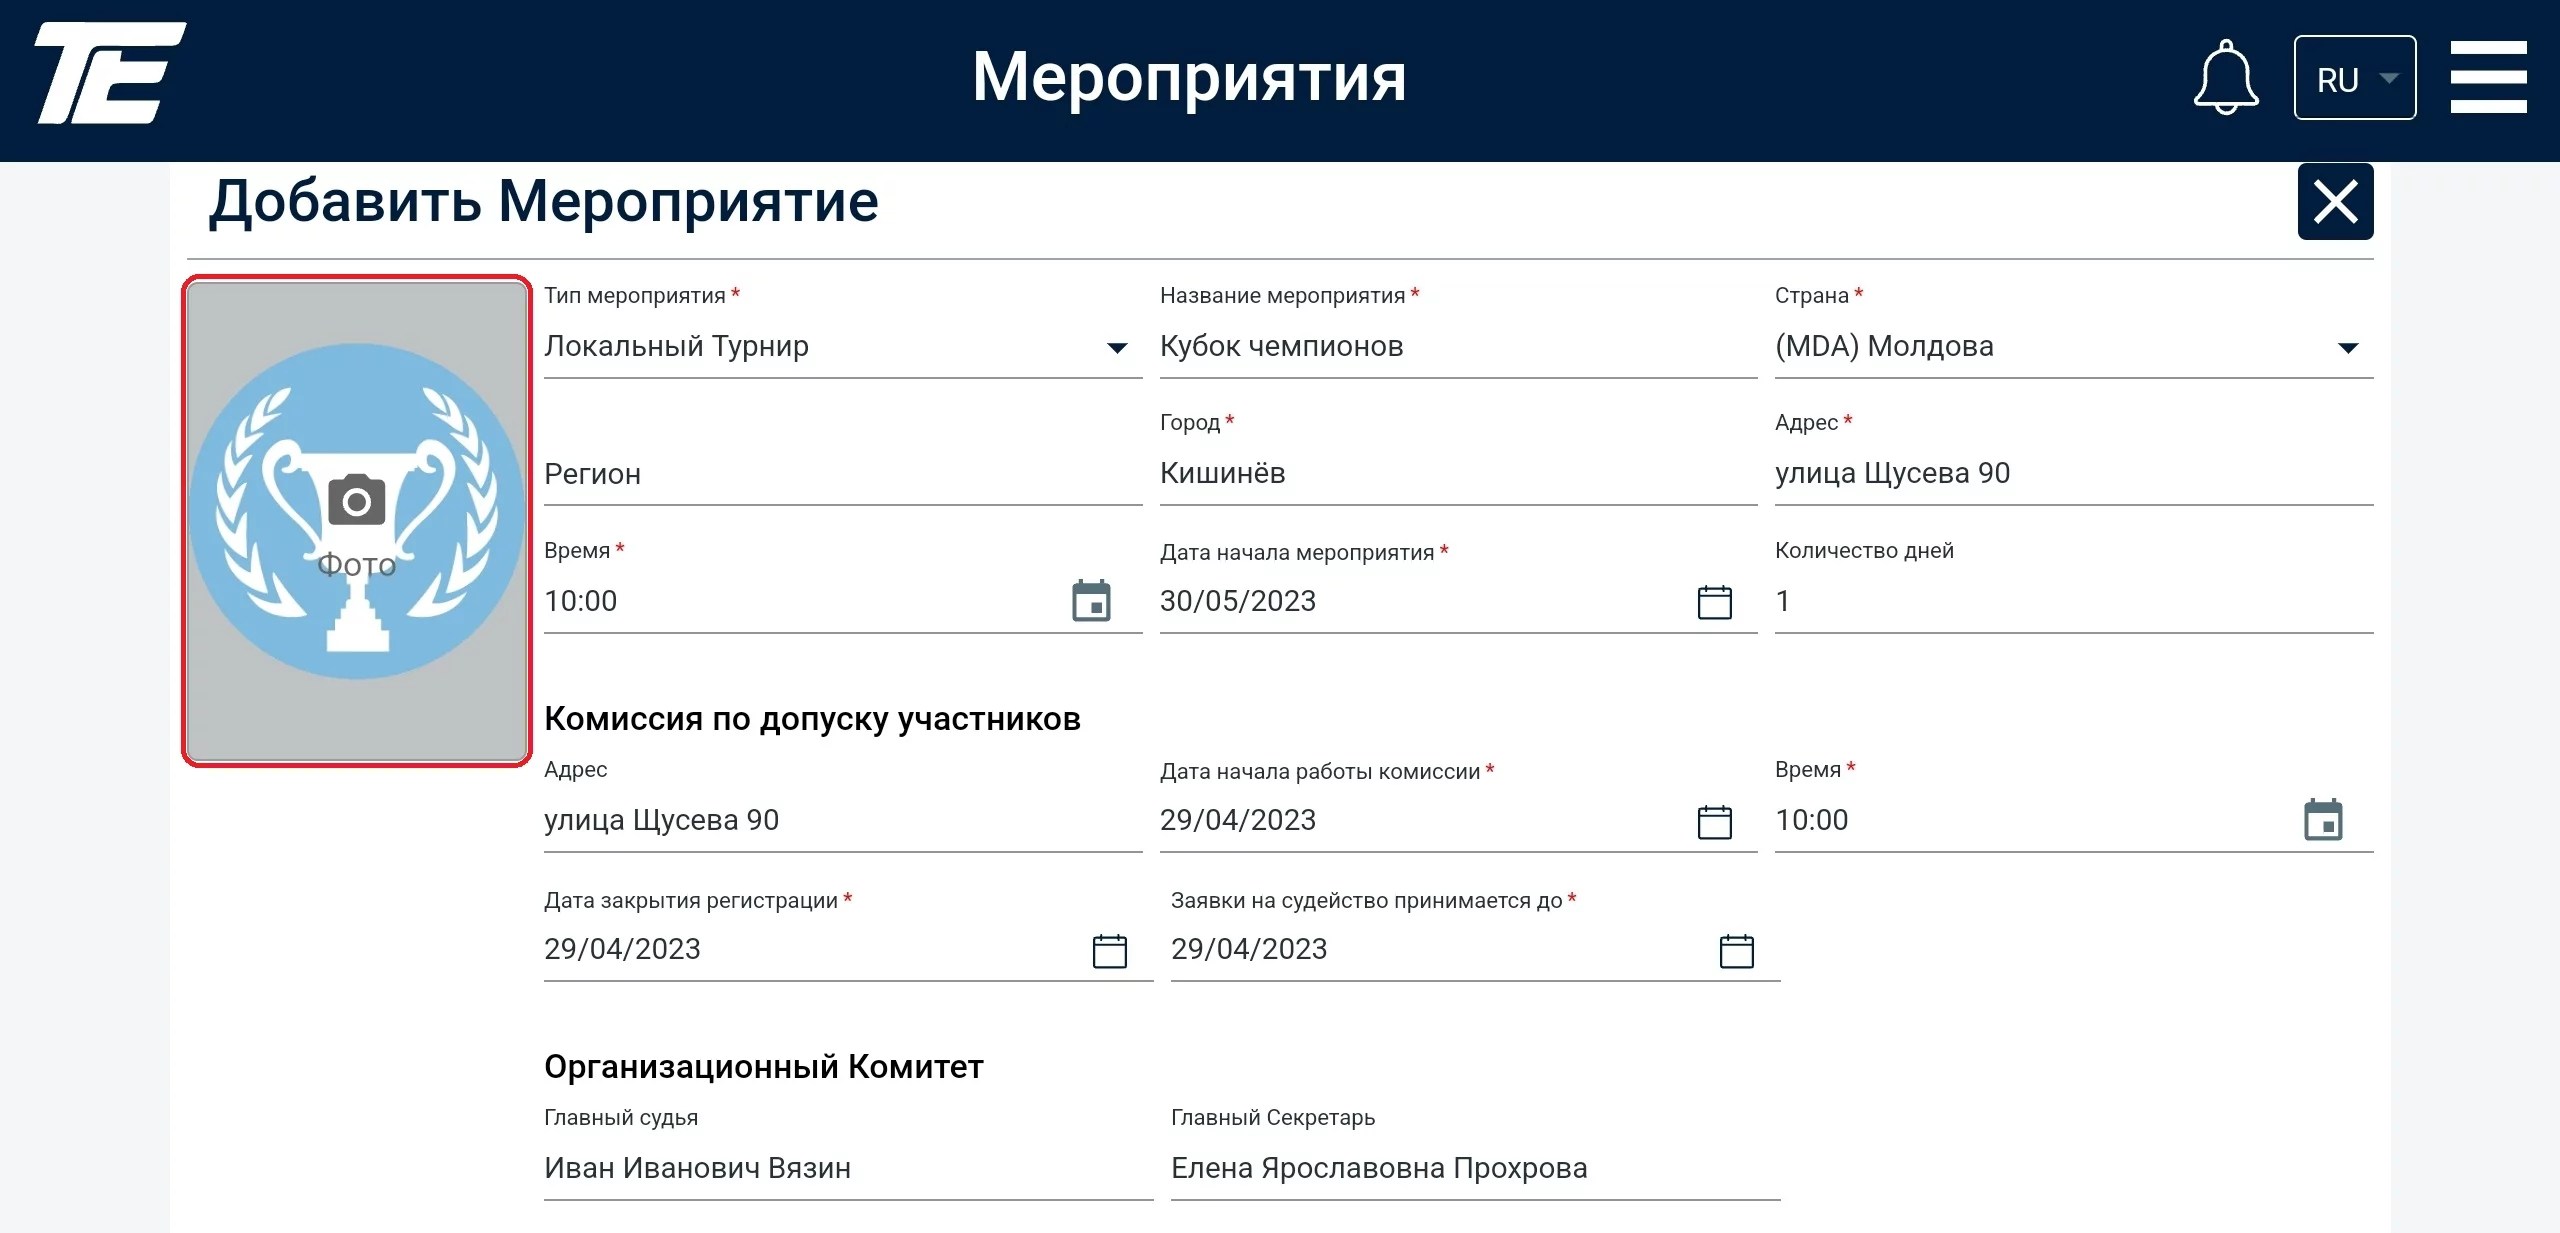Click the Регион input field
This screenshot has width=2560, height=1233.
(x=843, y=473)
